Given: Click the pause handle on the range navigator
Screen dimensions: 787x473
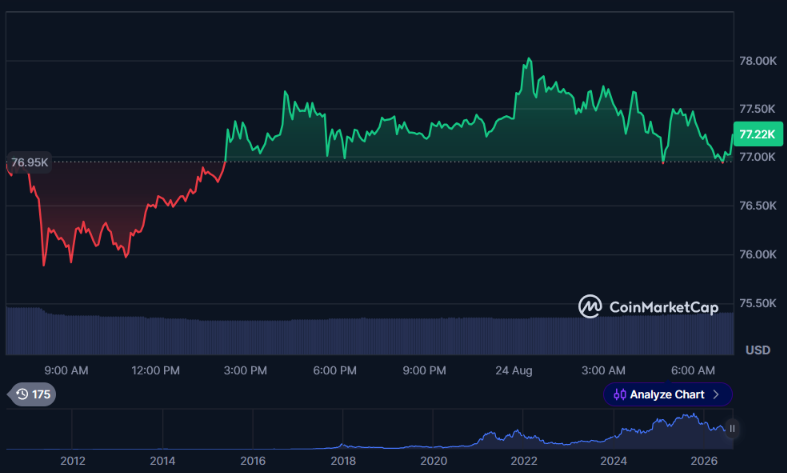Looking at the screenshot, I should pos(732,429).
